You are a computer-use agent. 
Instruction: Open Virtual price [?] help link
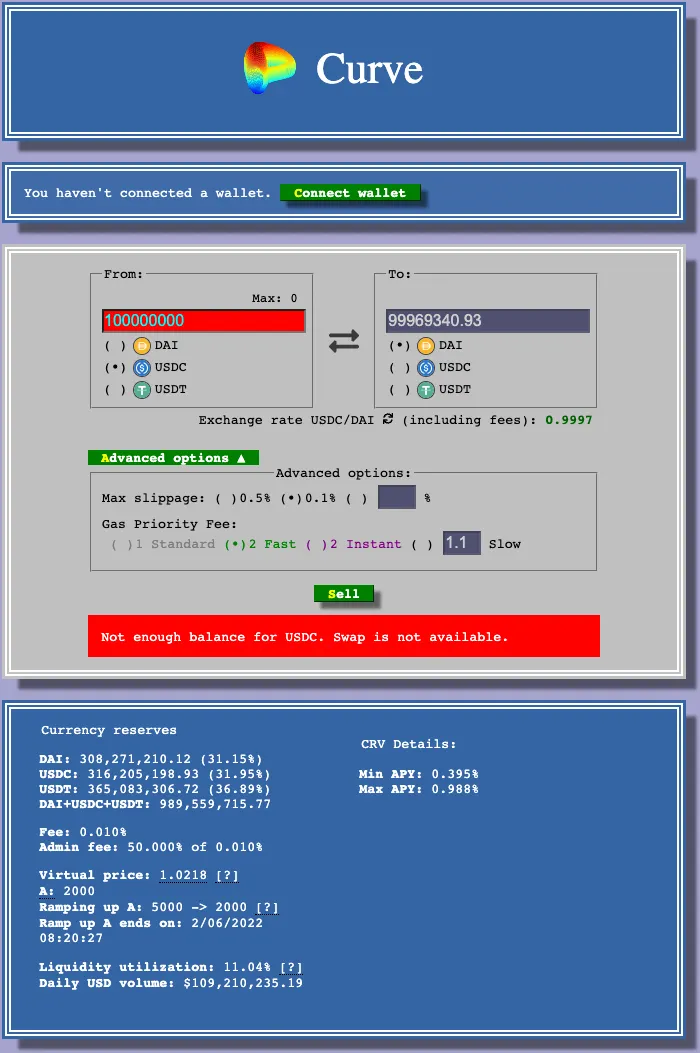tap(227, 875)
